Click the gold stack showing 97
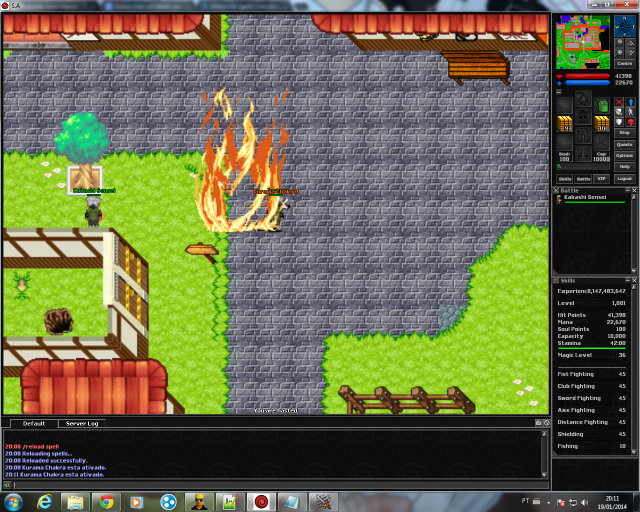The image size is (640, 512). [564, 123]
